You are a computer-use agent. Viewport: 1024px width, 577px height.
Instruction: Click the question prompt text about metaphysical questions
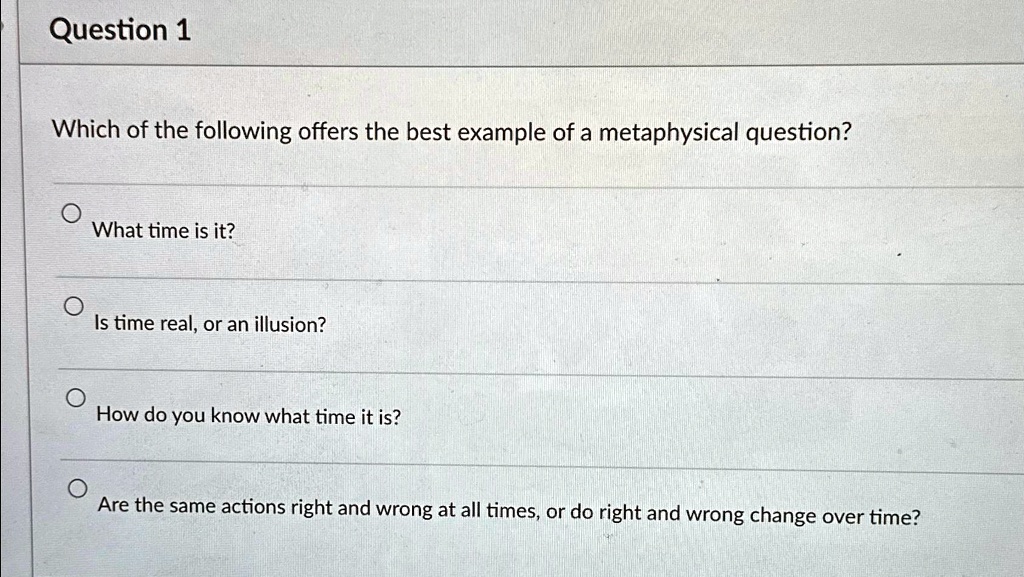pos(450,131)
